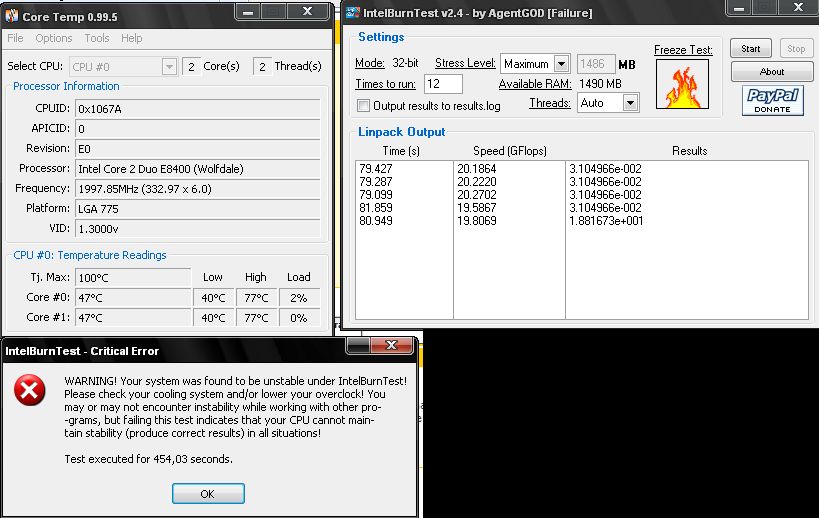Screen dimensions: 819x518
Task: Click the Start button in IntelBurnTest
Action: (x=751, y=49)
